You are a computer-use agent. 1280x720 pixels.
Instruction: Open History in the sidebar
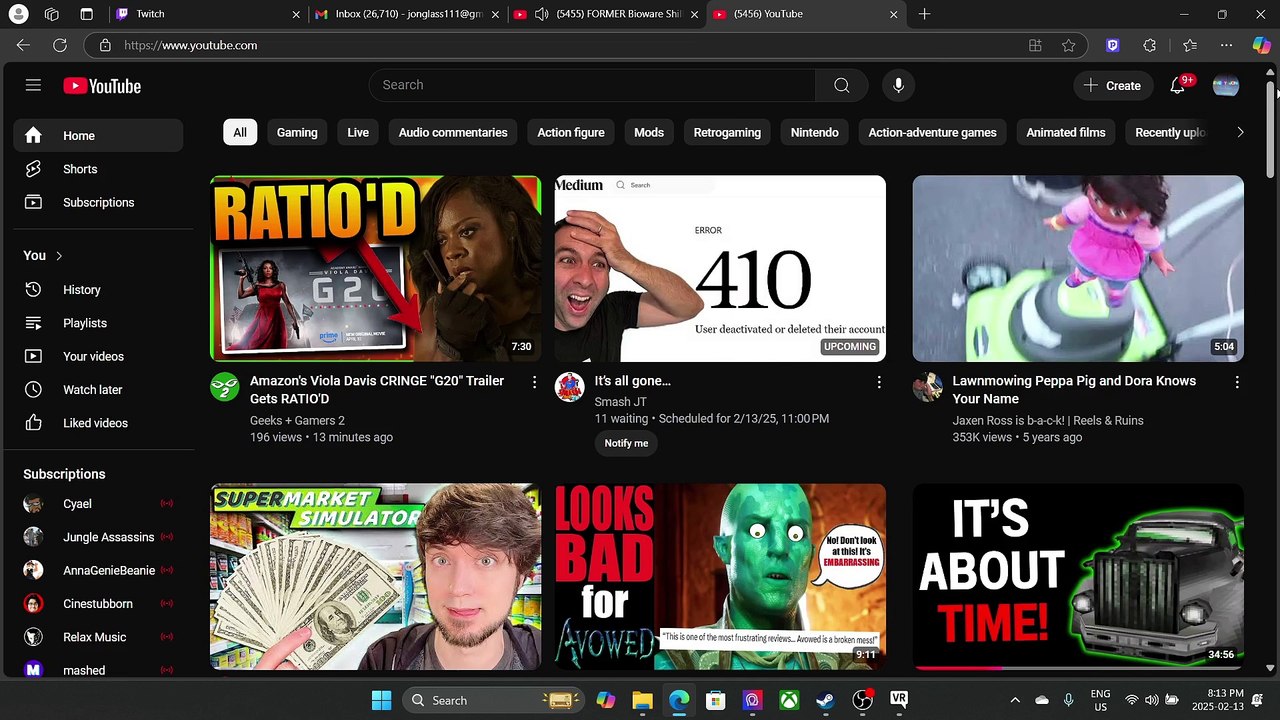(x=98, y=290)
